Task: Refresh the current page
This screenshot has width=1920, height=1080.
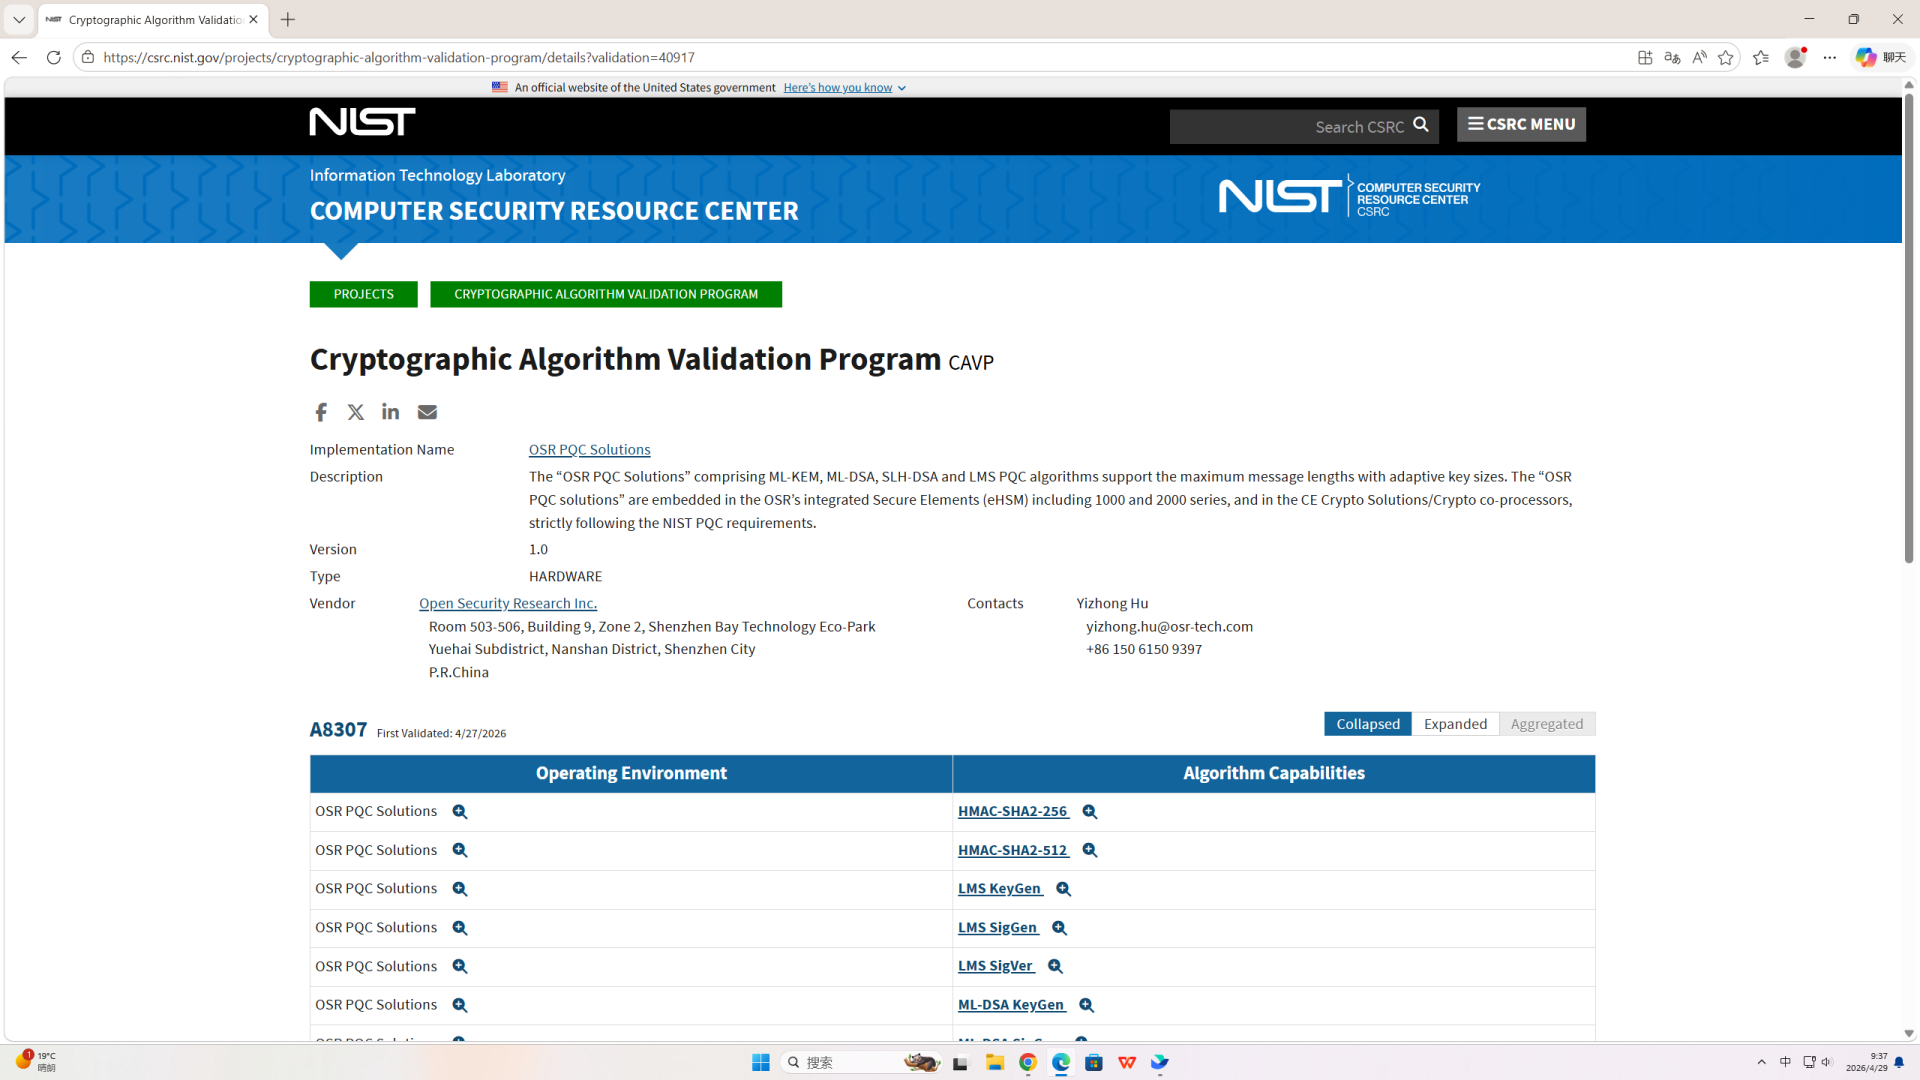Action: (54, 57)
